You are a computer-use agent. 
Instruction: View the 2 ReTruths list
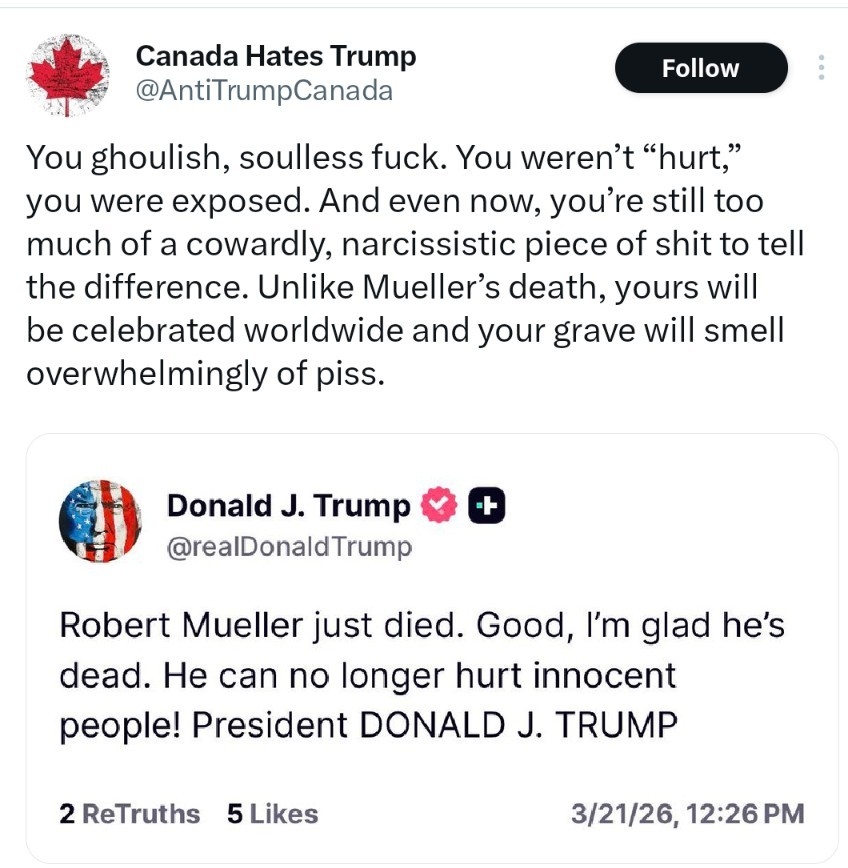[x=129, y=814]
